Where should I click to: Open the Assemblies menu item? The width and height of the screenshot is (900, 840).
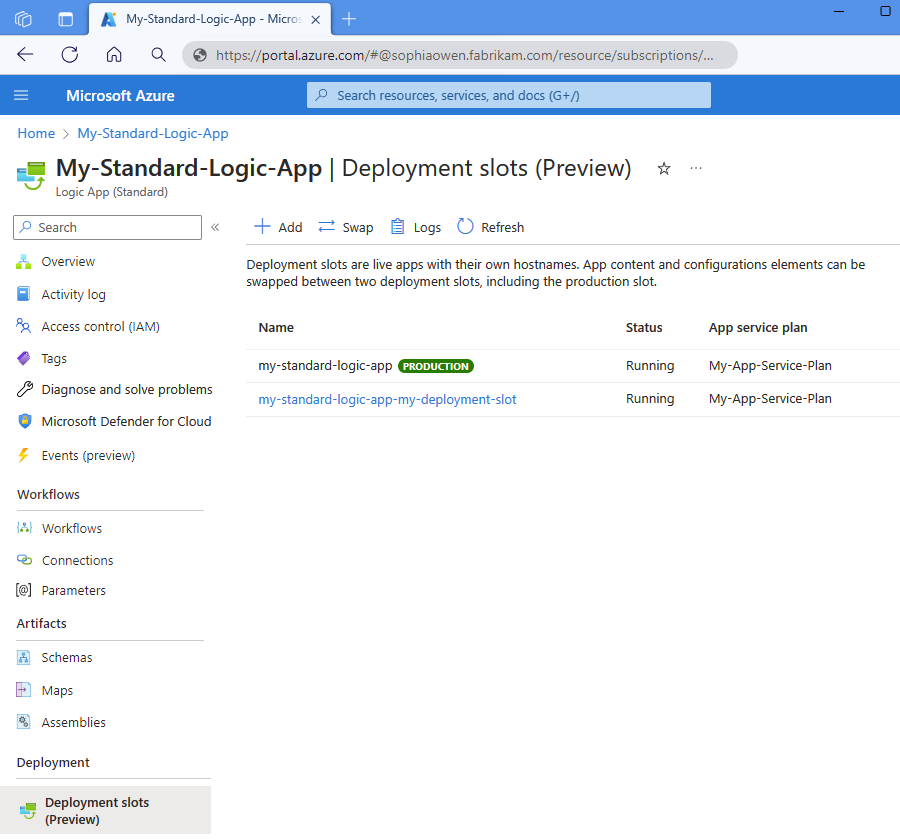(73, 723)
